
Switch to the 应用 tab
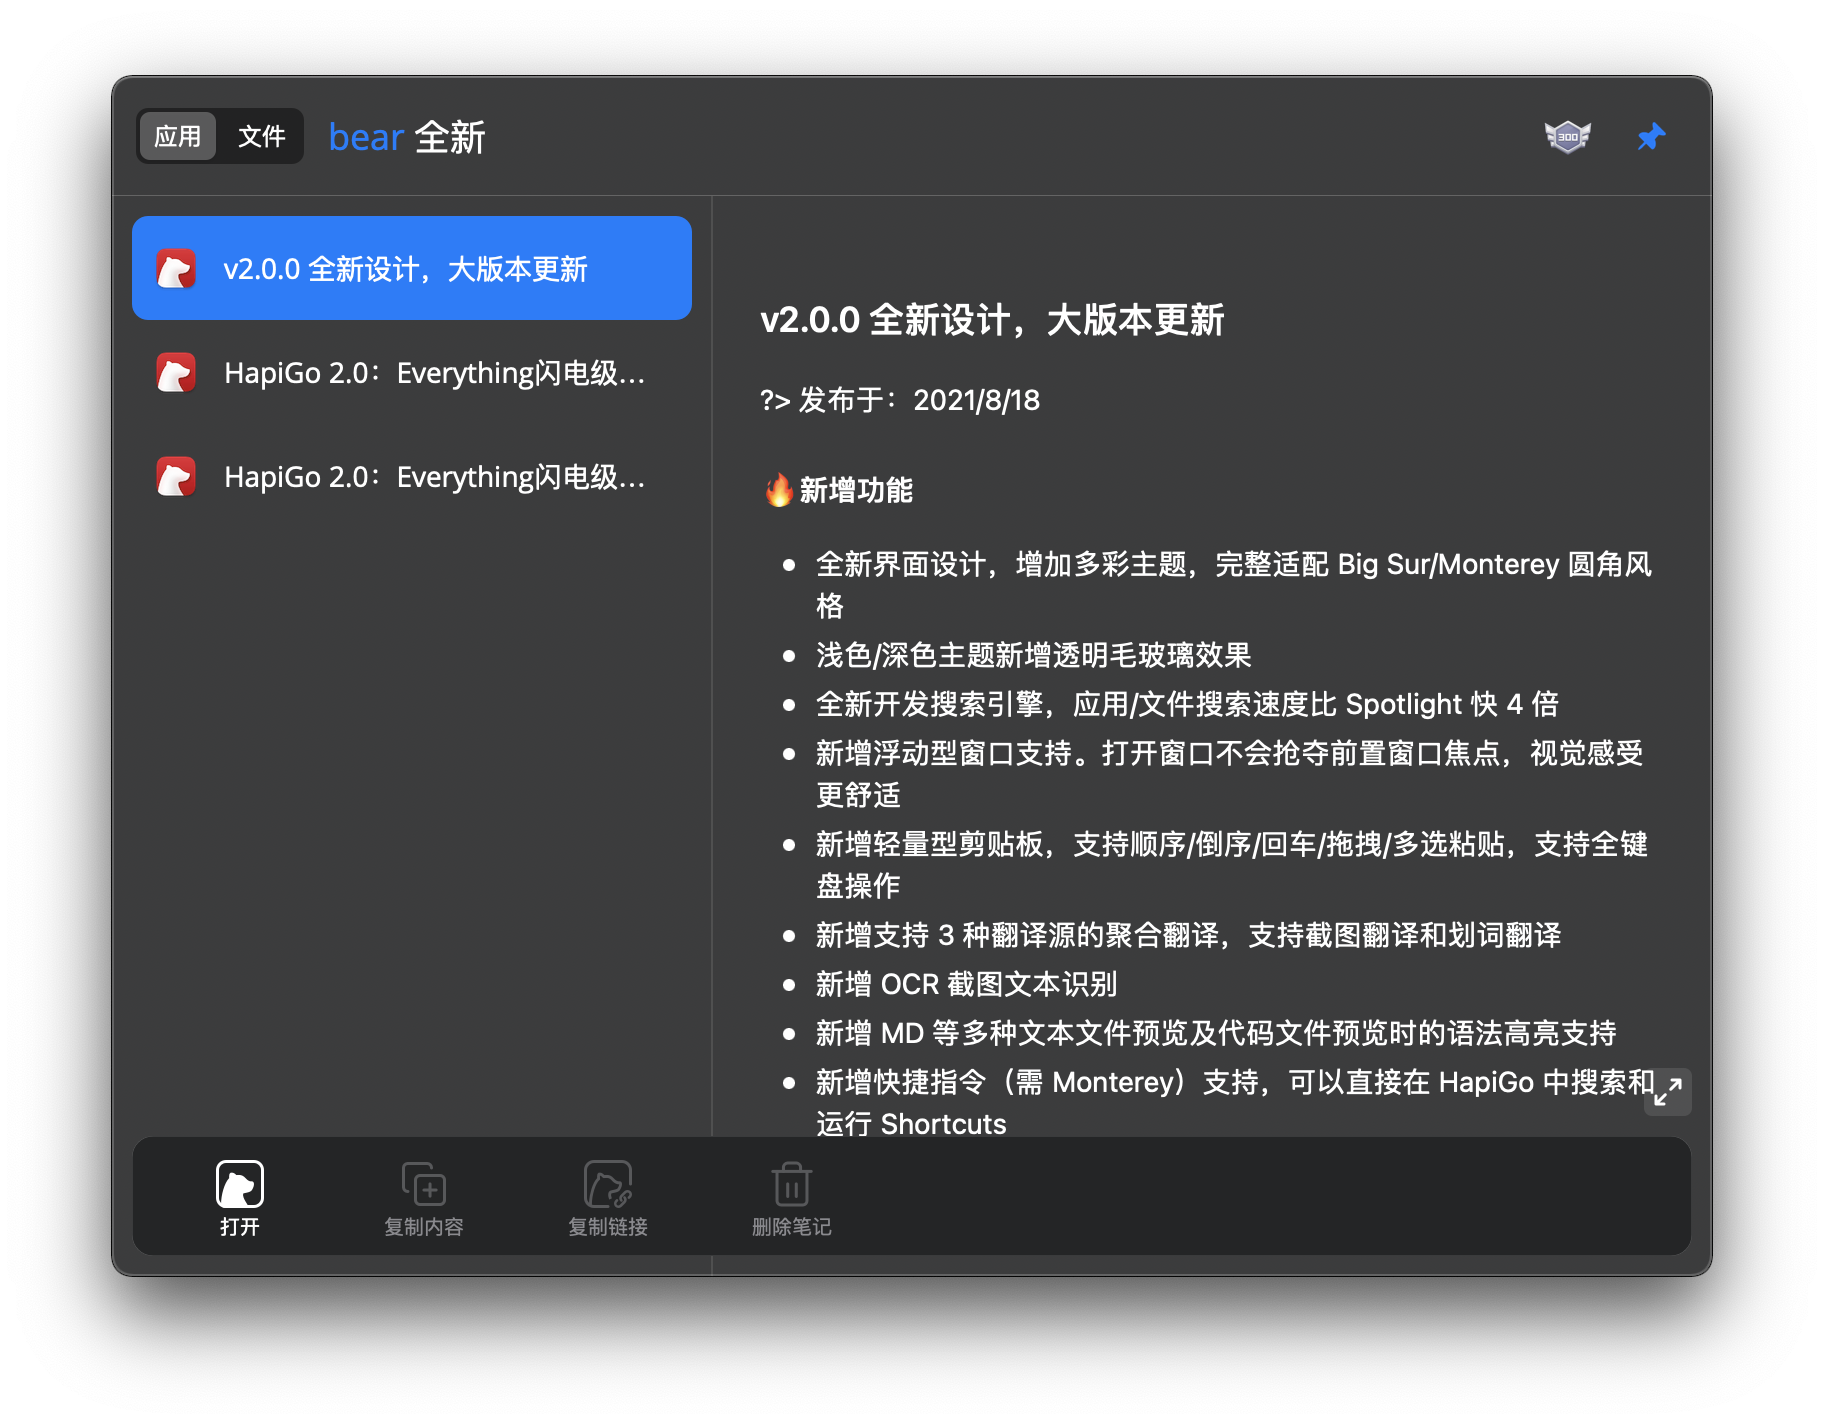(178, 136)
